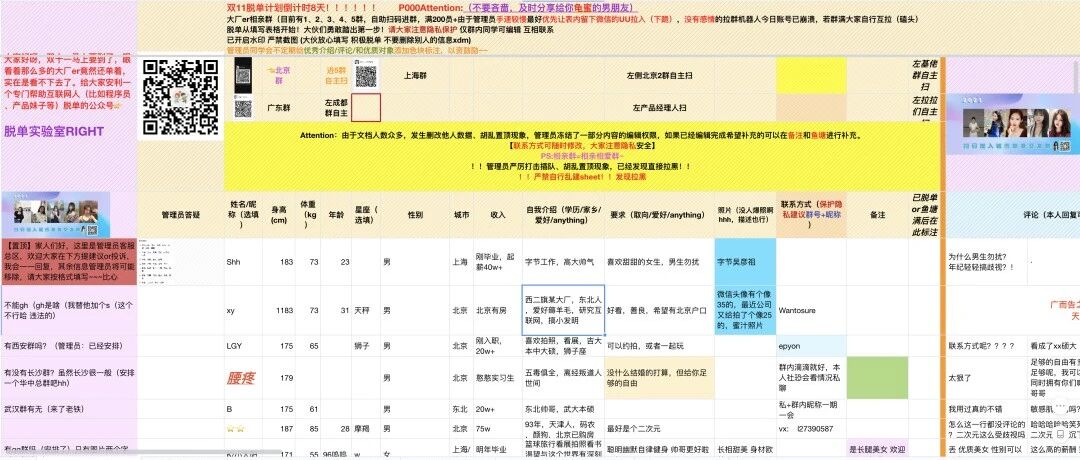Open the QR code beside 广东群
Viewport: 1080px width, 460px height.
pyautogui.click(x=242, y=109)
